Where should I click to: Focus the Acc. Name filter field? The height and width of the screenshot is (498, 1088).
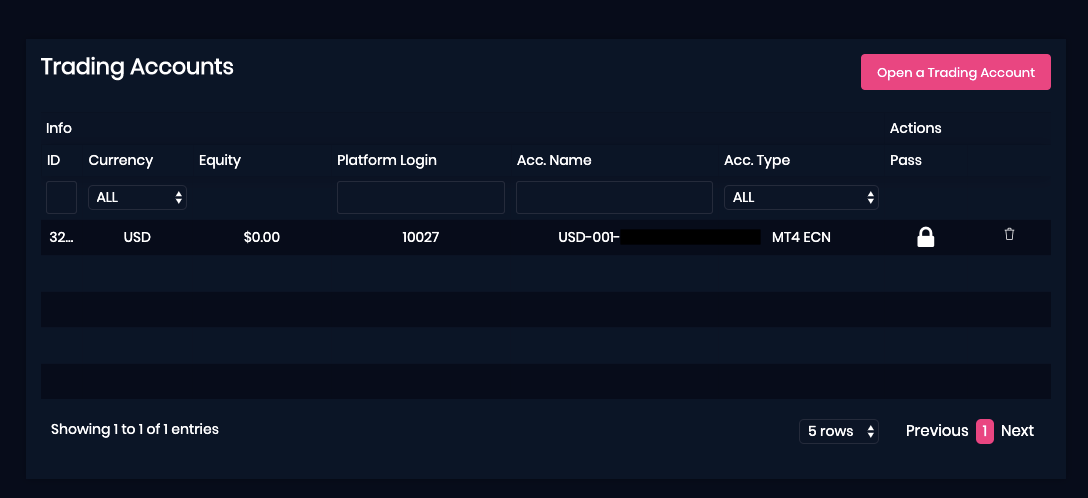point(614,198)
